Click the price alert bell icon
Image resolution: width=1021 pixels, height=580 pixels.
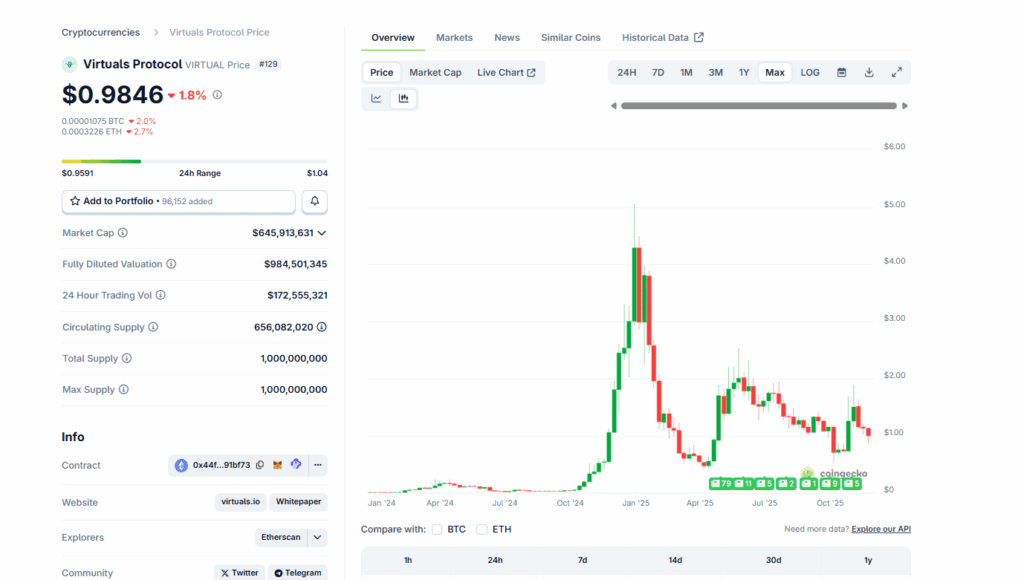(x=314, y=201)
